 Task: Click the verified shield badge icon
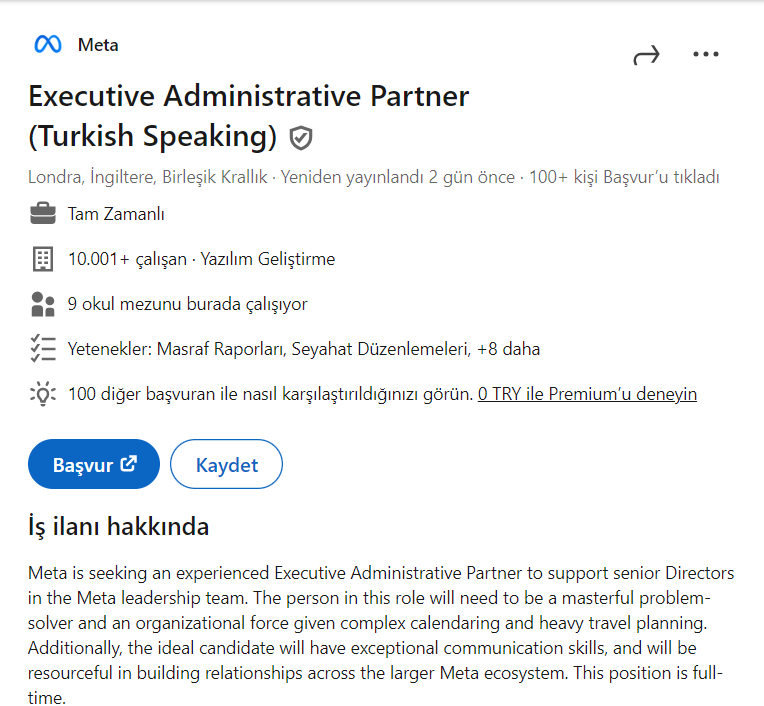(x=301, y=138)
